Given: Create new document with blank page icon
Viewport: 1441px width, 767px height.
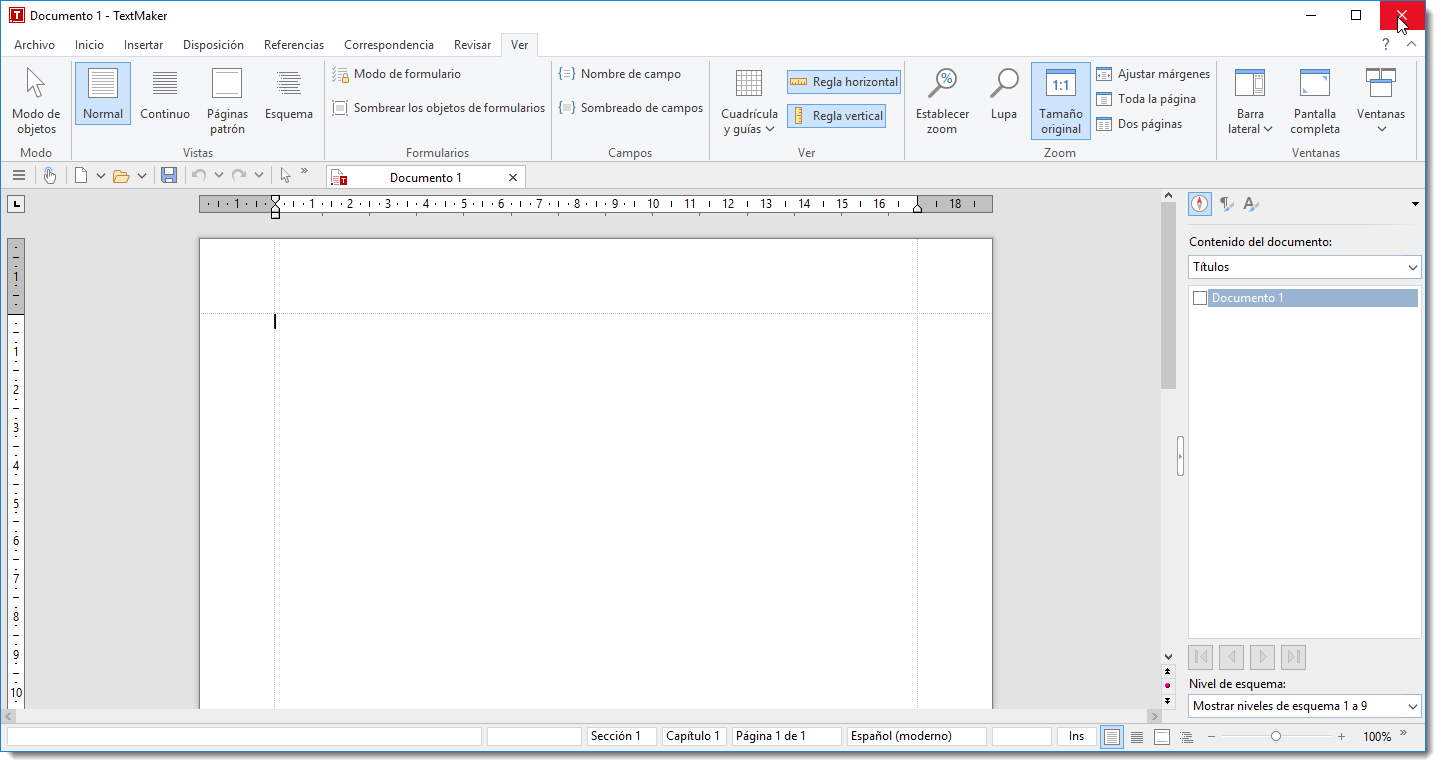Looking at the screenshot, I should [x=81, y=176].
